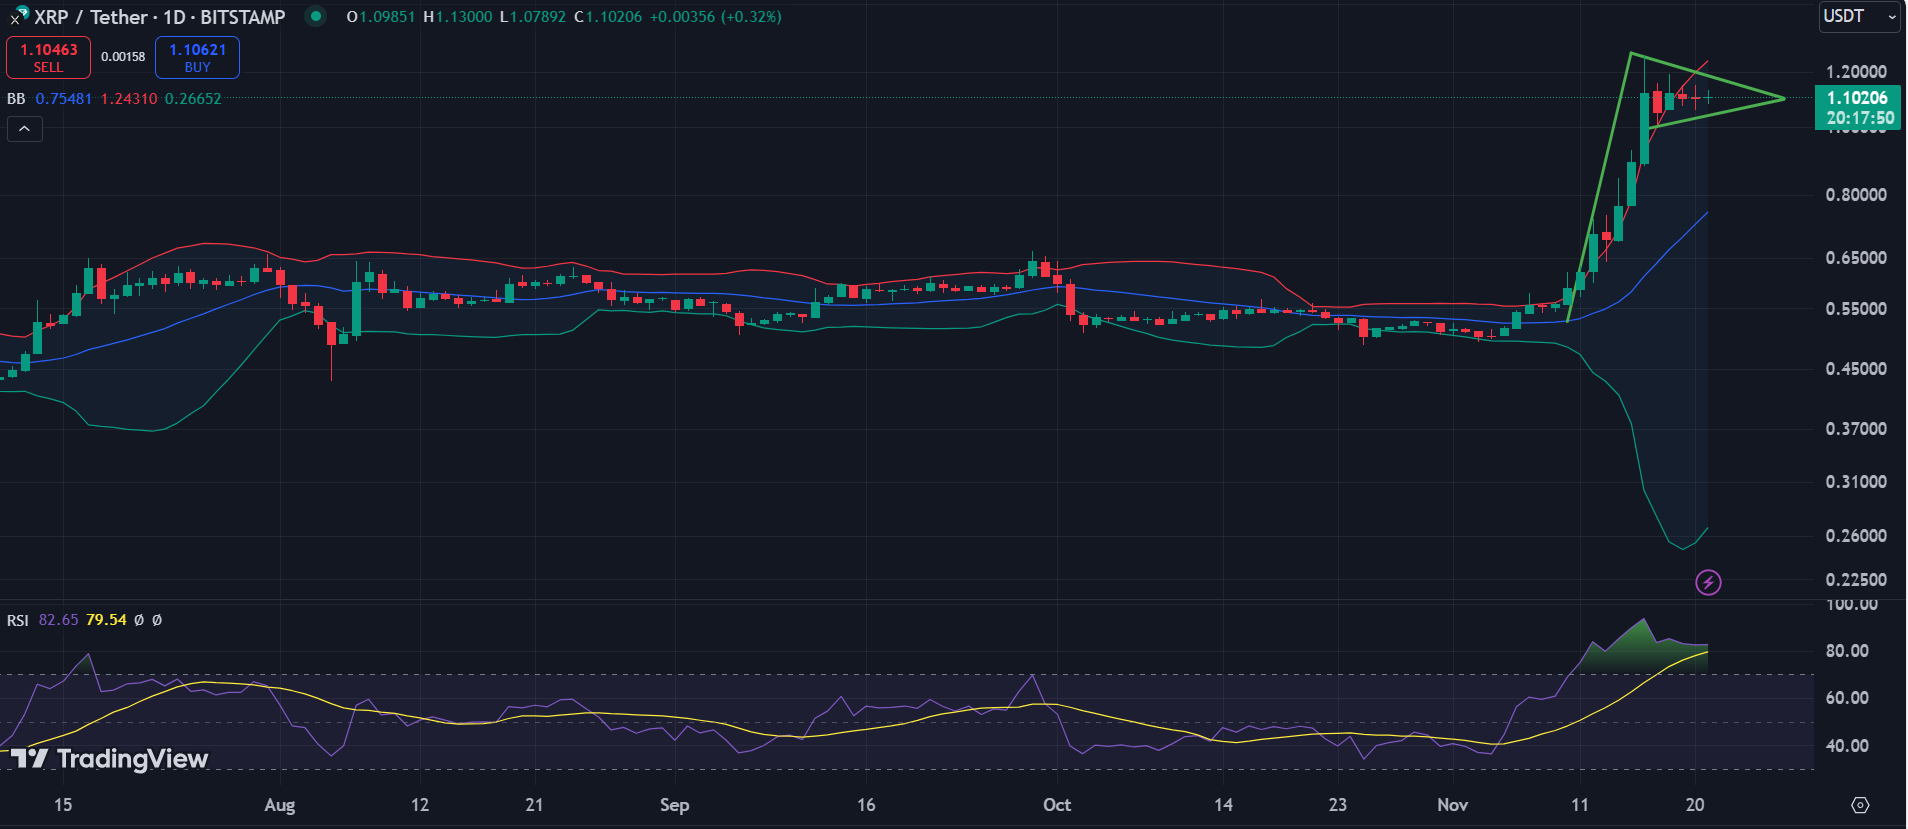
Task: Click the 0.45000 price axis label
Action: point(1856,369)
